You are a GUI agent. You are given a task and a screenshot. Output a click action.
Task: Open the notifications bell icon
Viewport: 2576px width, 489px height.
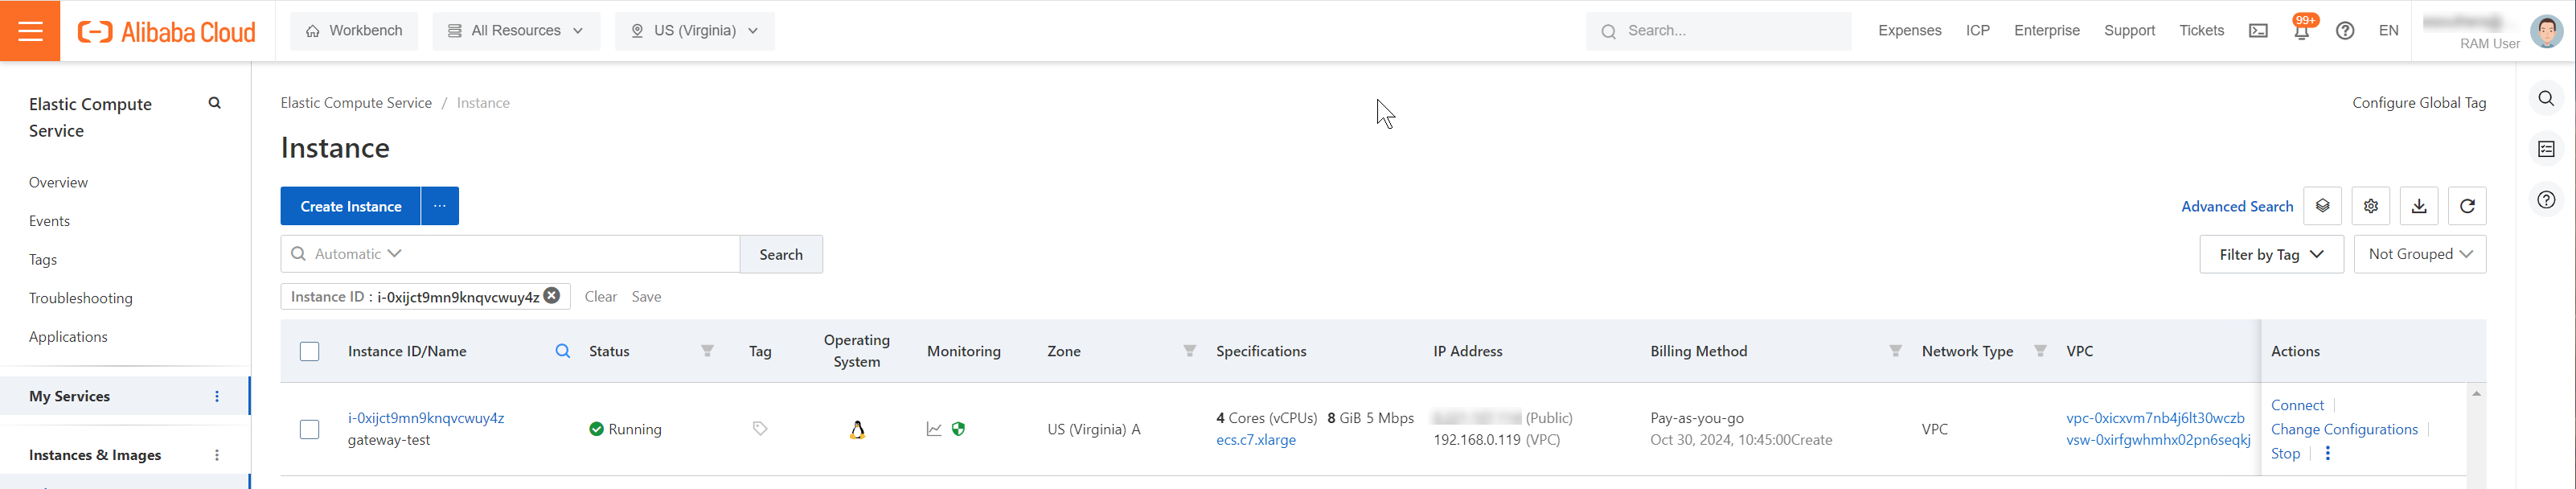click(2302, 30)
